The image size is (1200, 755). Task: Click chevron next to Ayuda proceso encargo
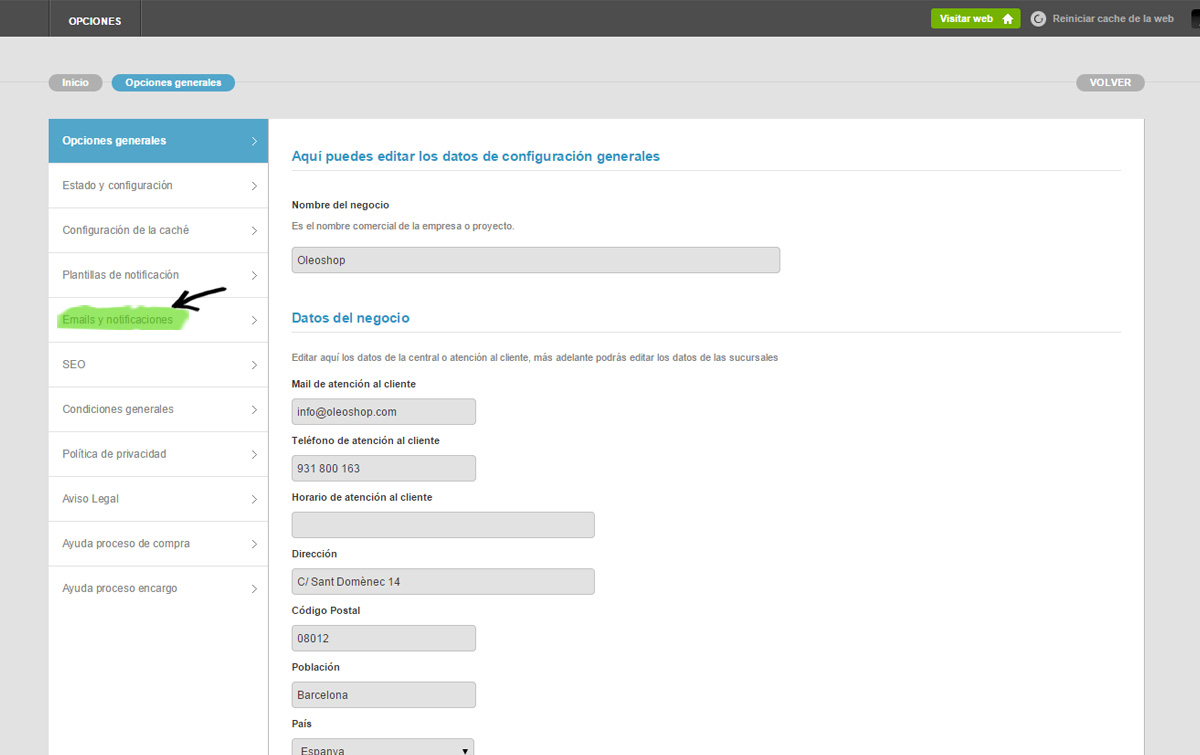(254, 589)
